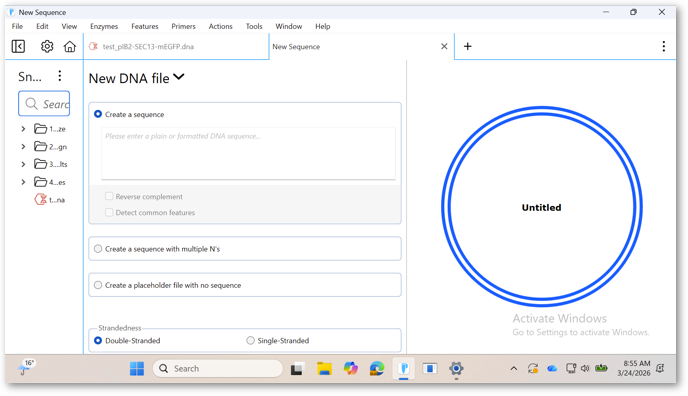
Task: Open sidebar three-dot options menu
Action: point(60,76)
